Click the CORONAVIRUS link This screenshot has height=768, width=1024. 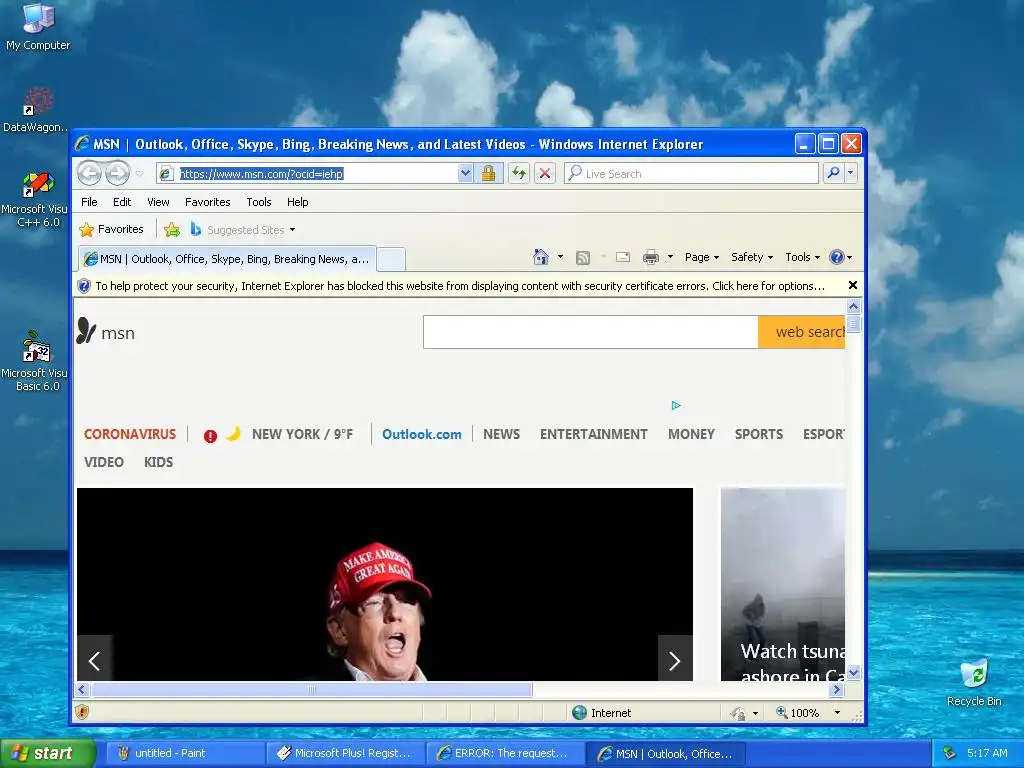(130, 434)
